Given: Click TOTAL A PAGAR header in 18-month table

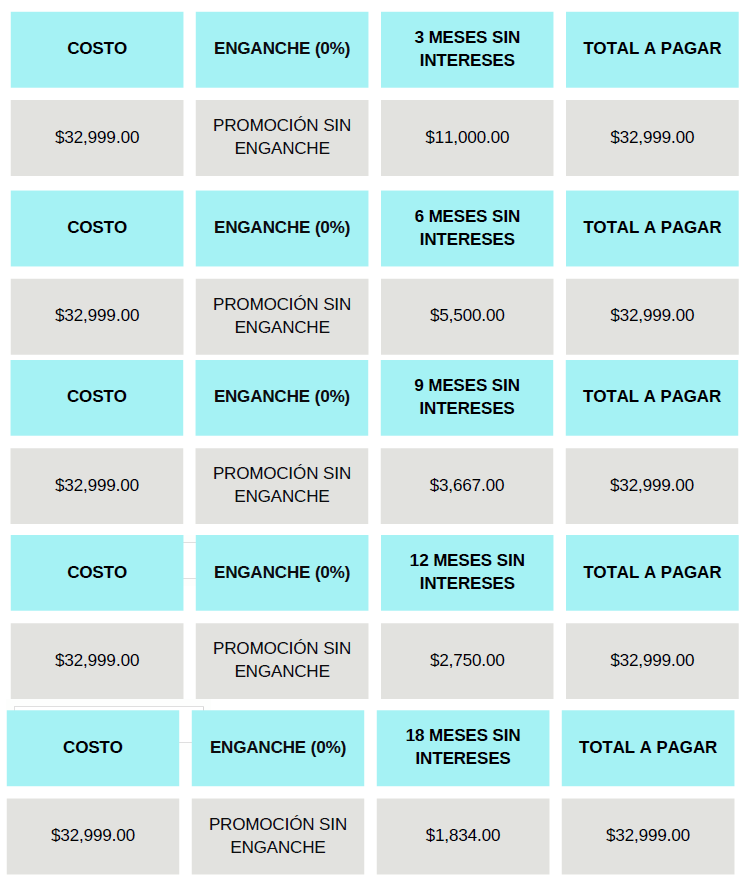Looking at the screenshot, I should [x=648, y=748].
